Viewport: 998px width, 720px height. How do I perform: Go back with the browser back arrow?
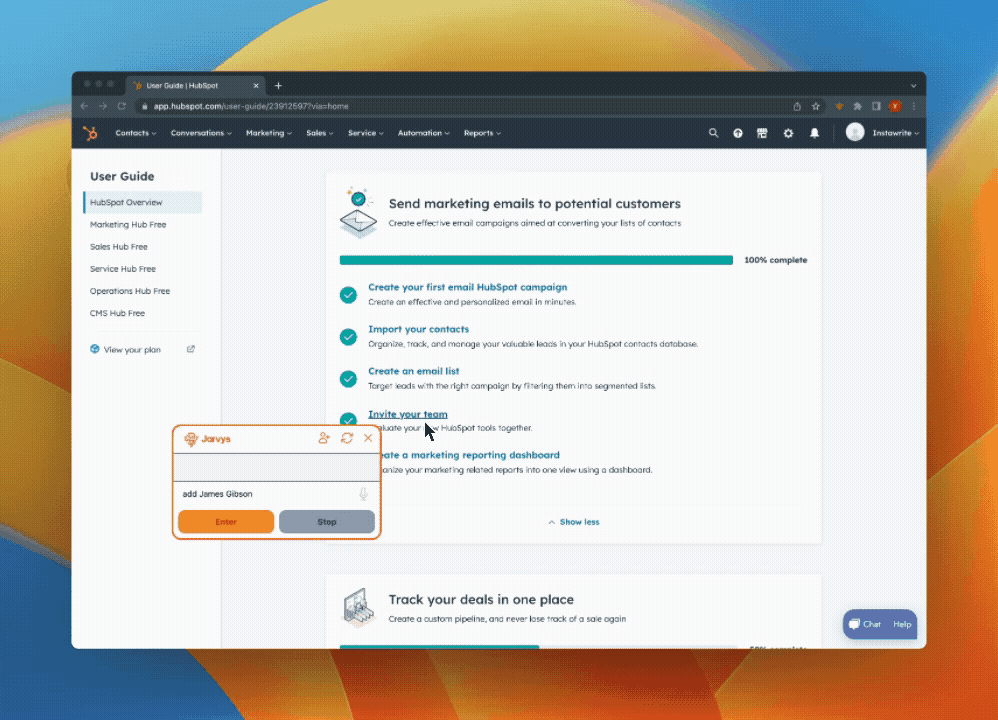(x=85, y=106)
